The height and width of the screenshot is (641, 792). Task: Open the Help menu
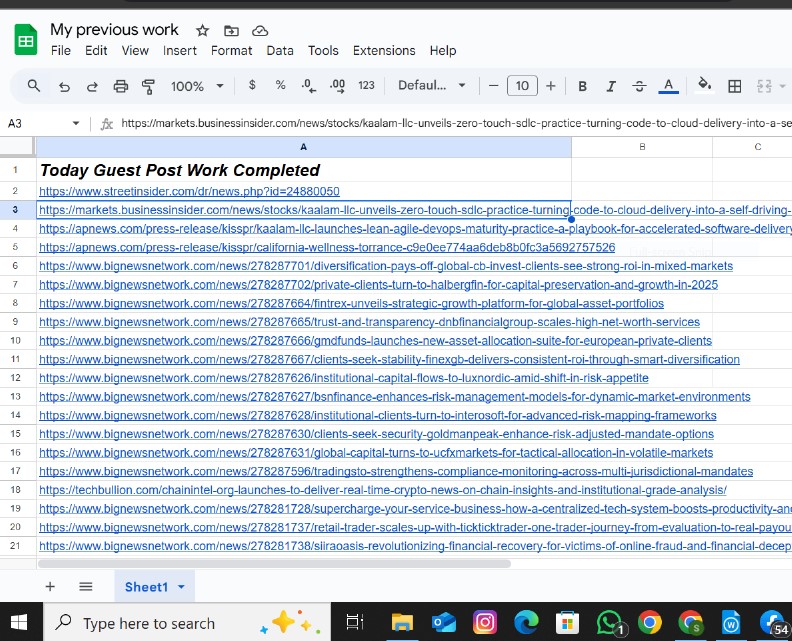(443, 51)
